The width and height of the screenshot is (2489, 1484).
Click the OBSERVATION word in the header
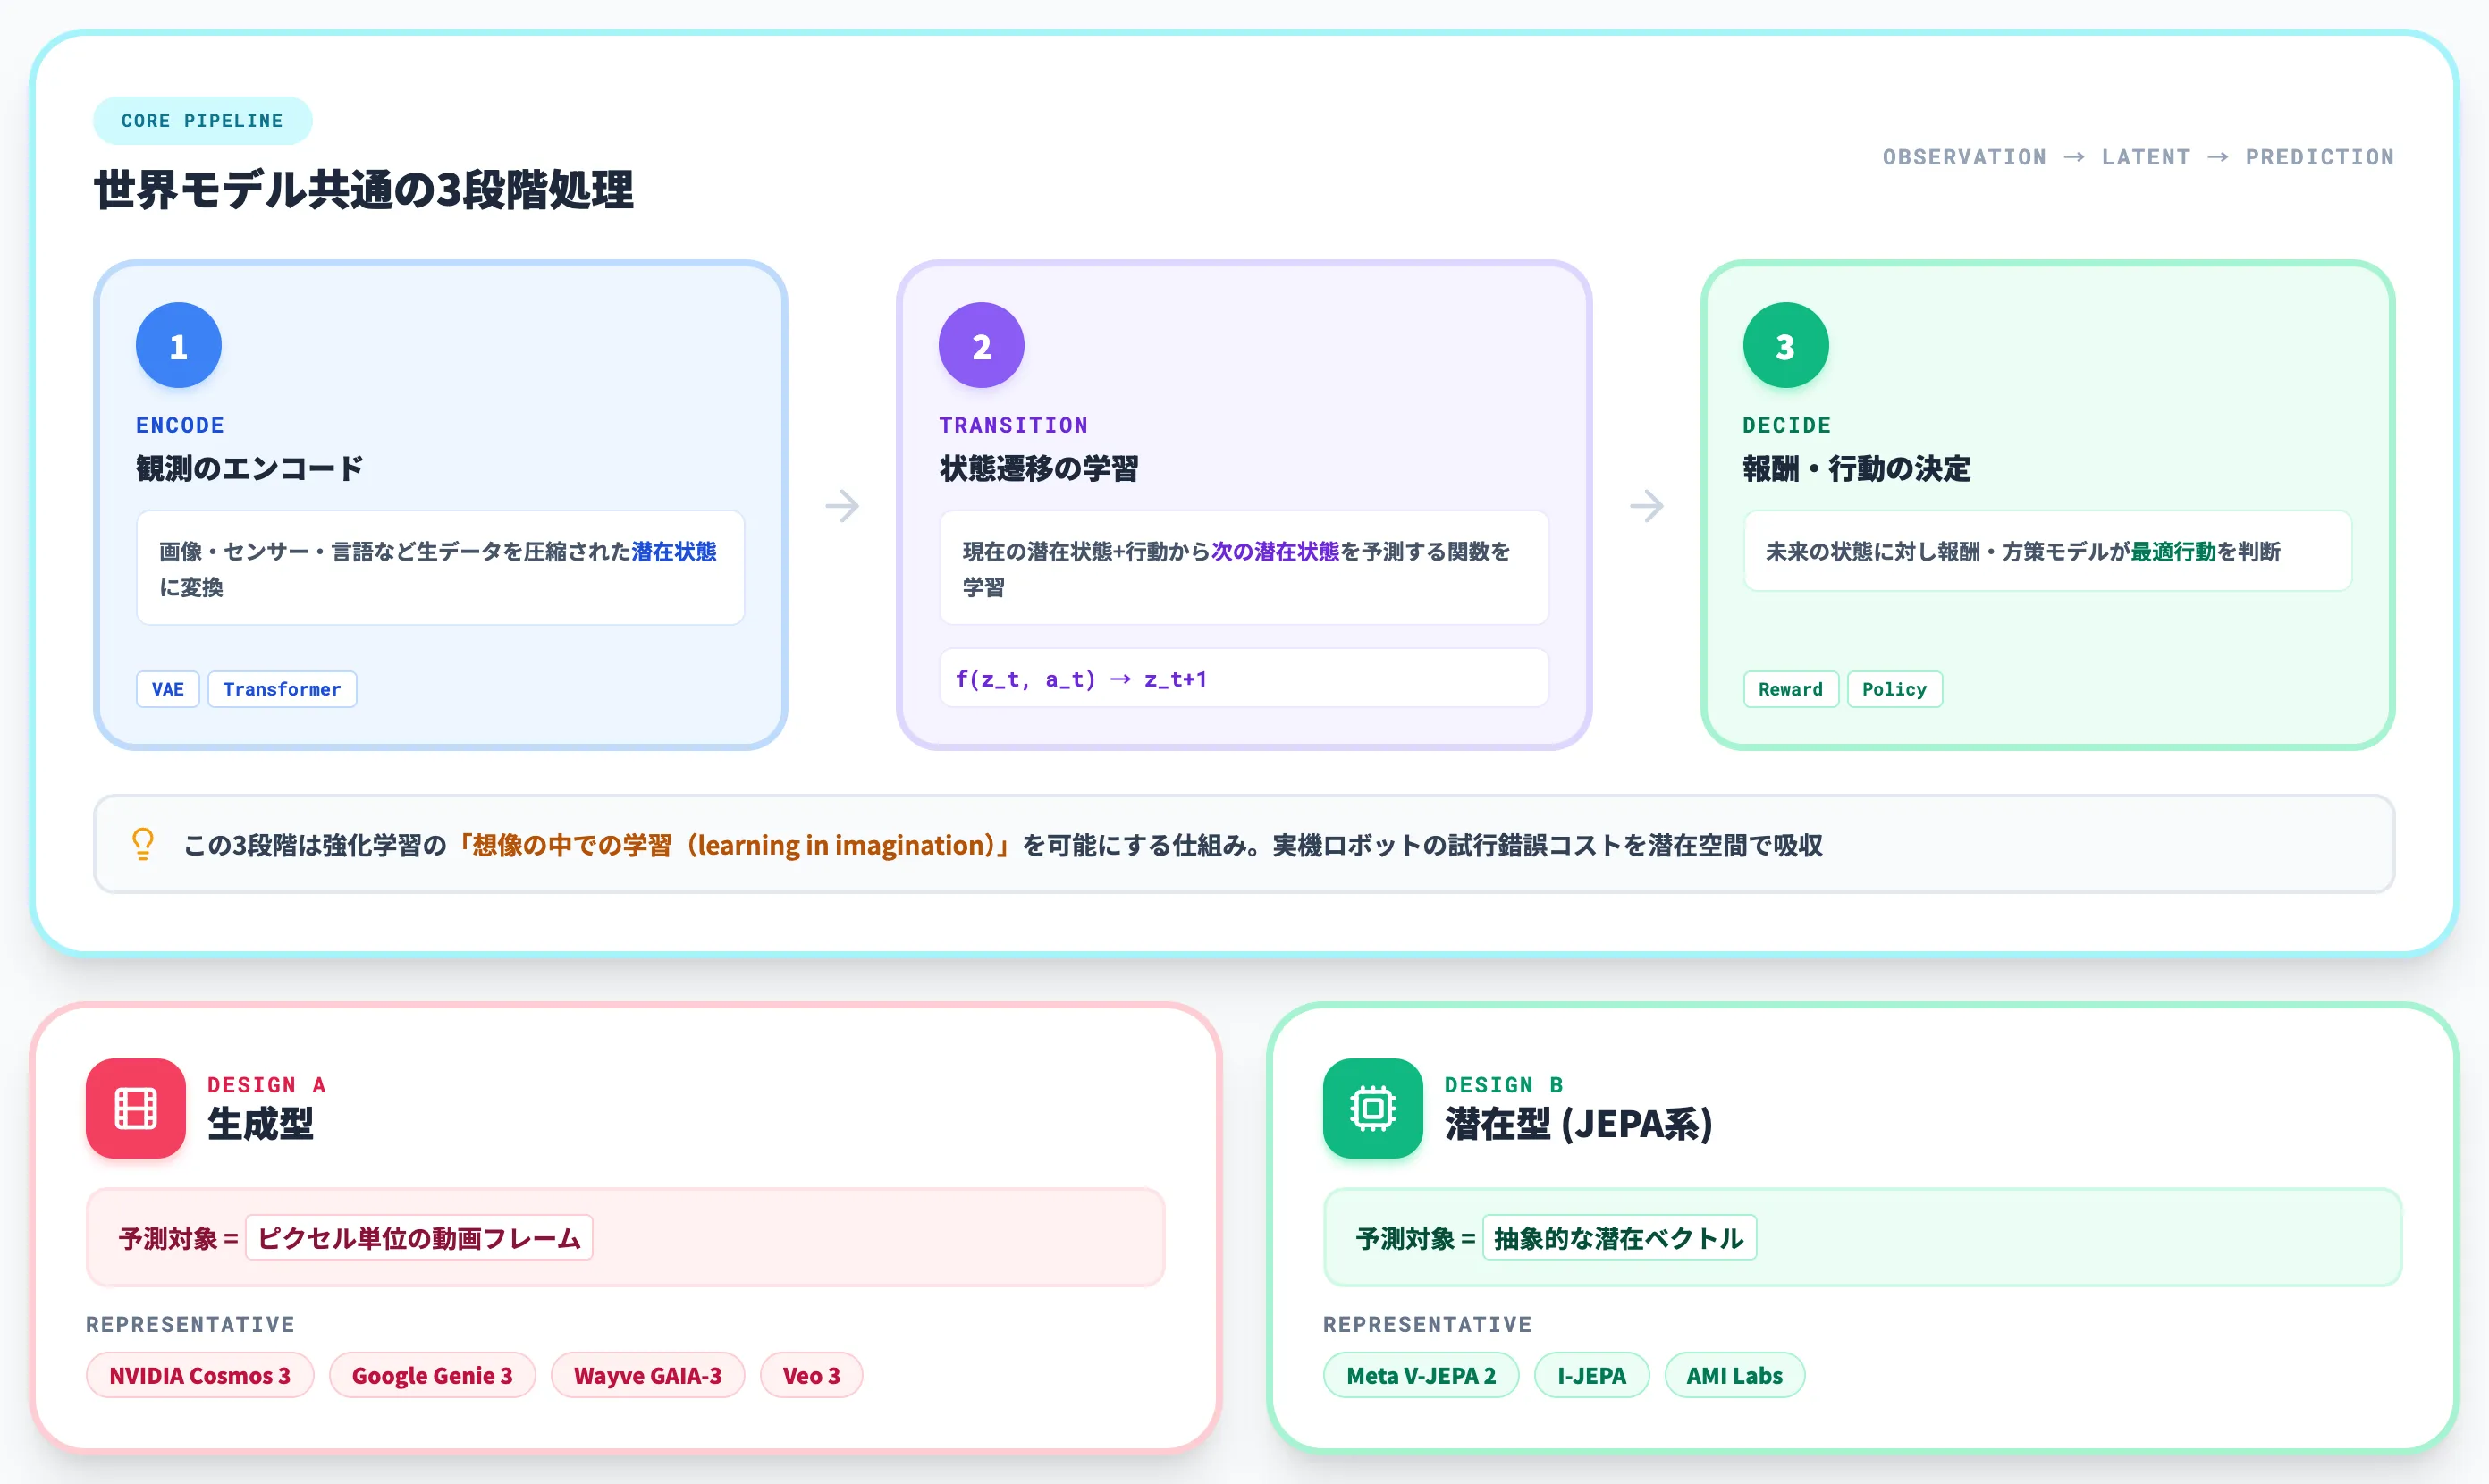(x=1964, y=157)
